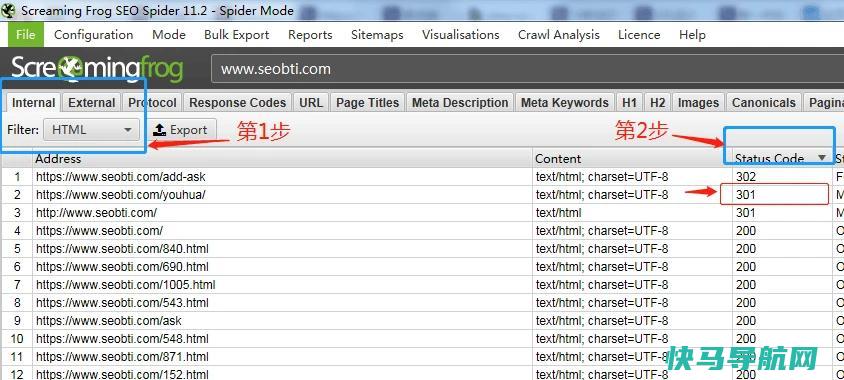Click the Export button
844x380 pixels.
[181, 130]
